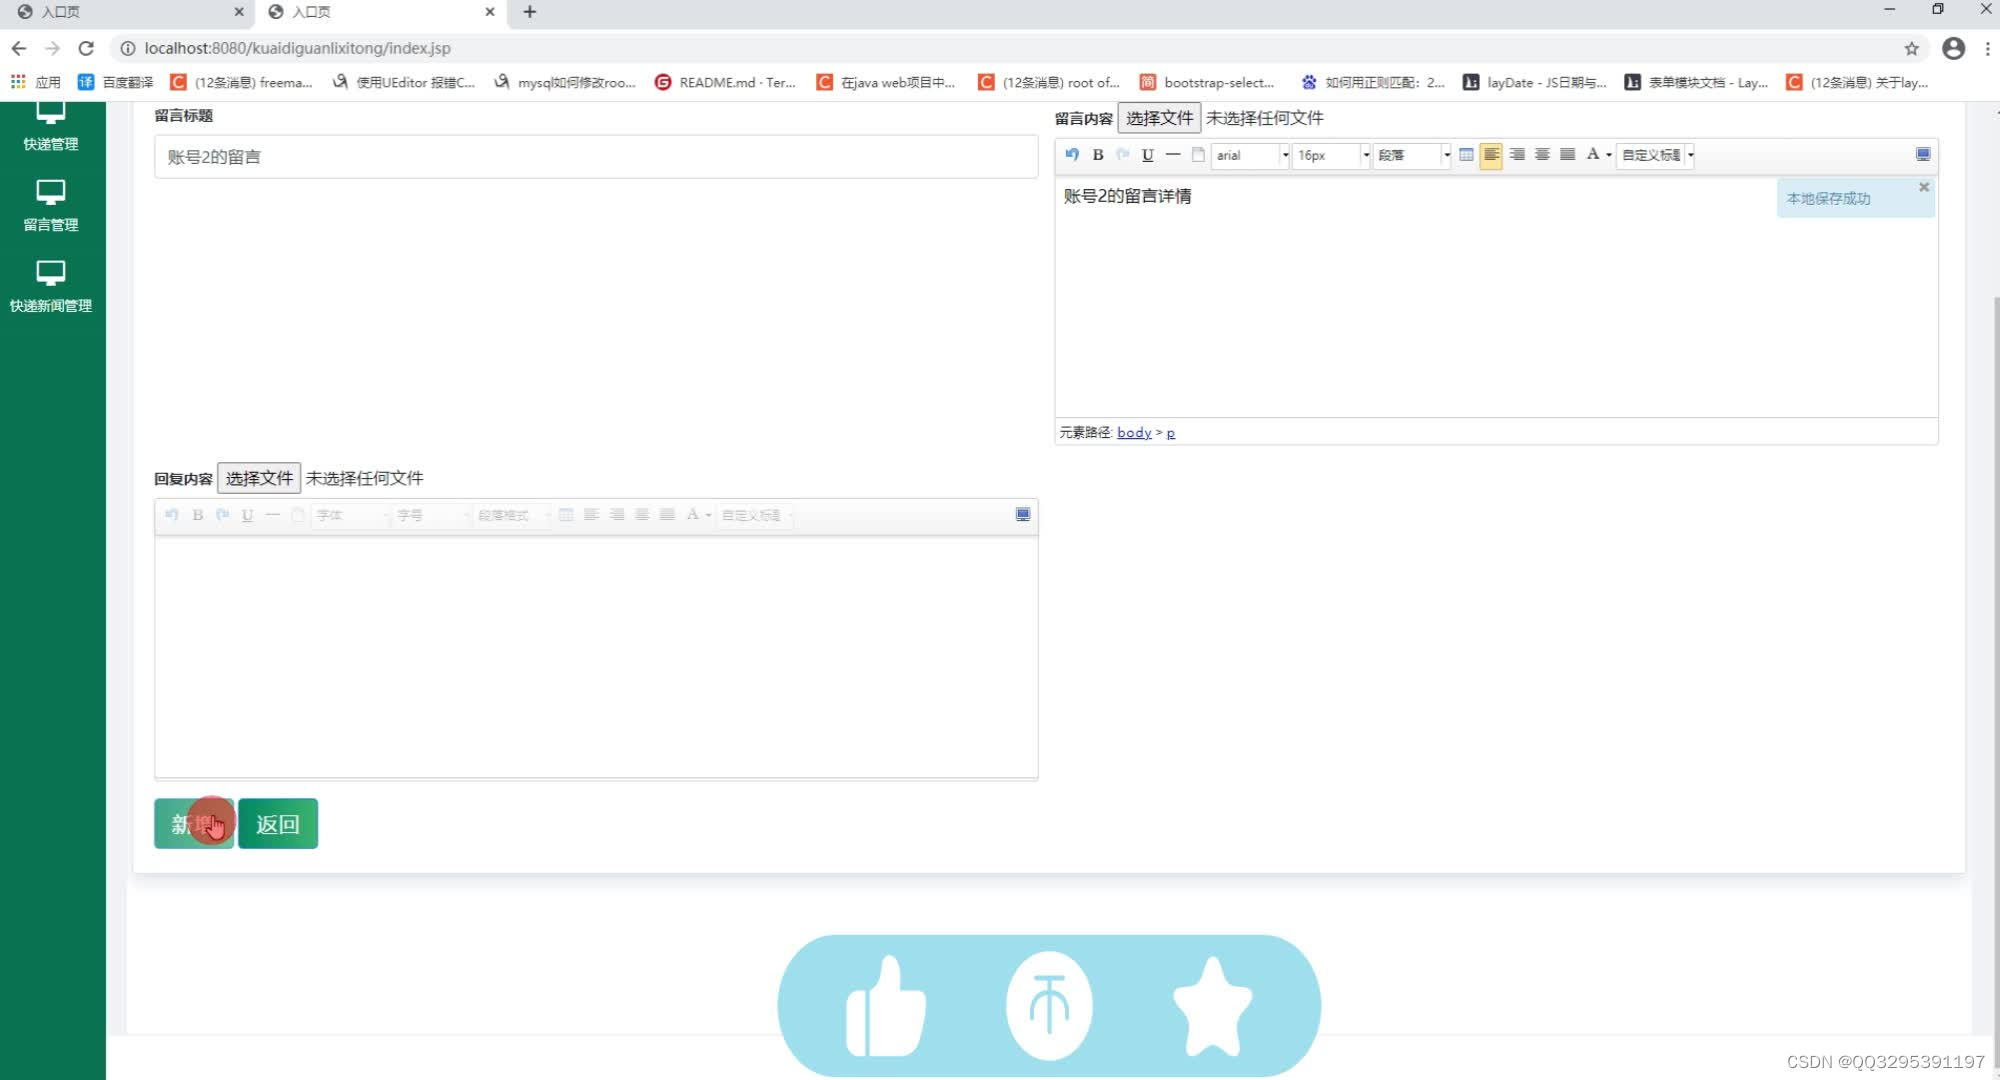Open 快递管理 in the green sidebar
Image resolution: width=2000 pixels, height=1080 pixels.
click(x=51, y=127)
